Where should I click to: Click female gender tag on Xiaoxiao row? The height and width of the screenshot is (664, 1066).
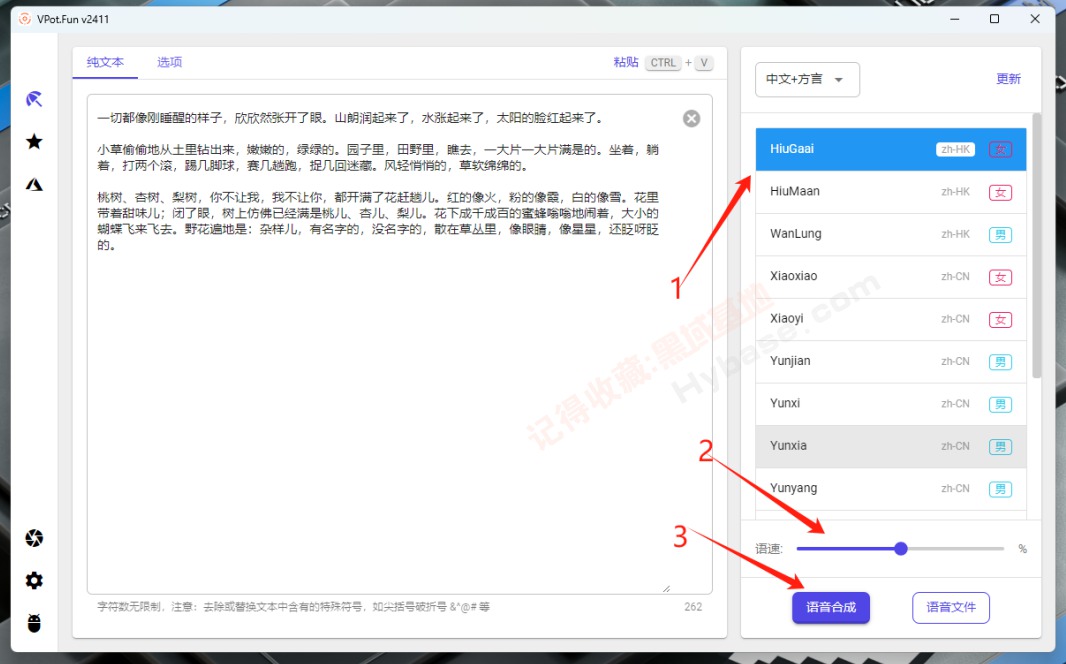pyautogui.click(x=1000, y=277)
